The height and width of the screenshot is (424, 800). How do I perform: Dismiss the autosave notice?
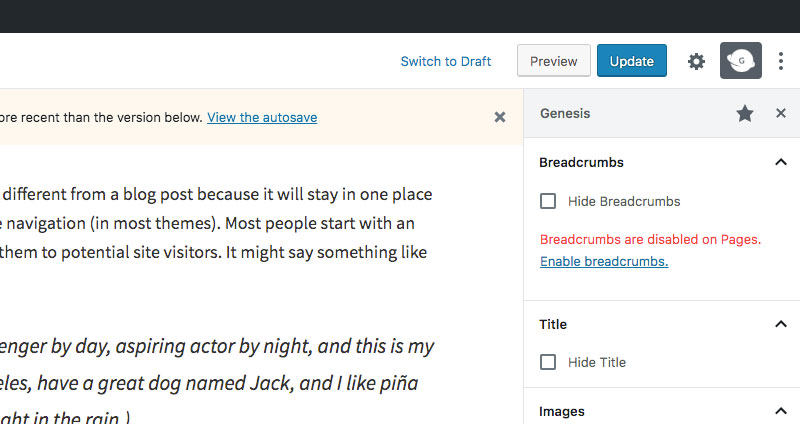click(x=500, y=117)
